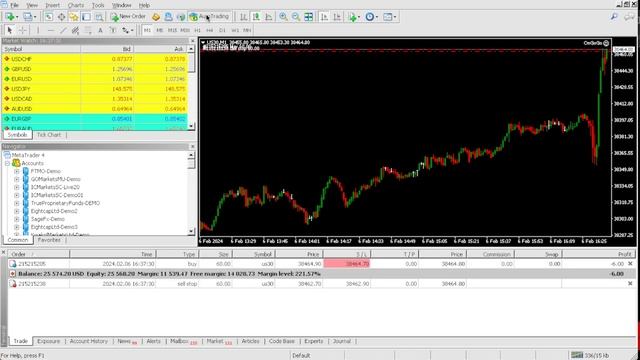Open the periods clock dropdown
The height and width of the screenshot is (360, 640).
[371, 17]
